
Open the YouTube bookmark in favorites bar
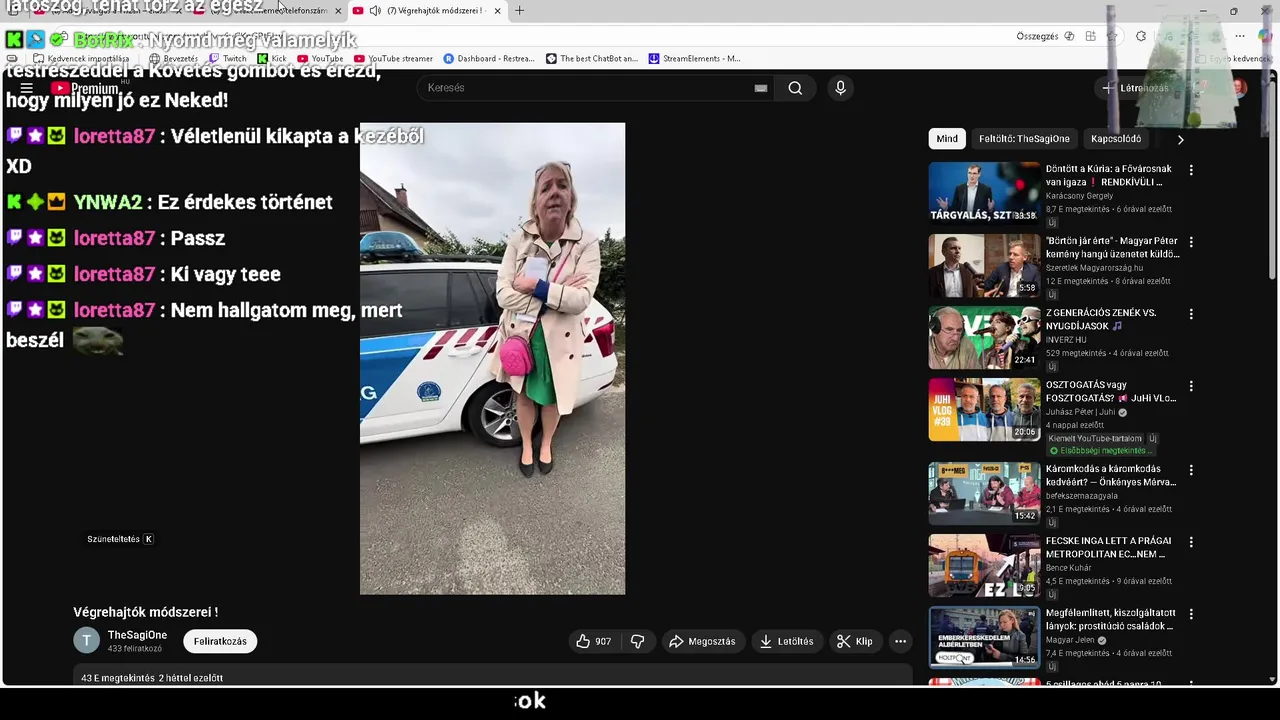click(320, 58)
